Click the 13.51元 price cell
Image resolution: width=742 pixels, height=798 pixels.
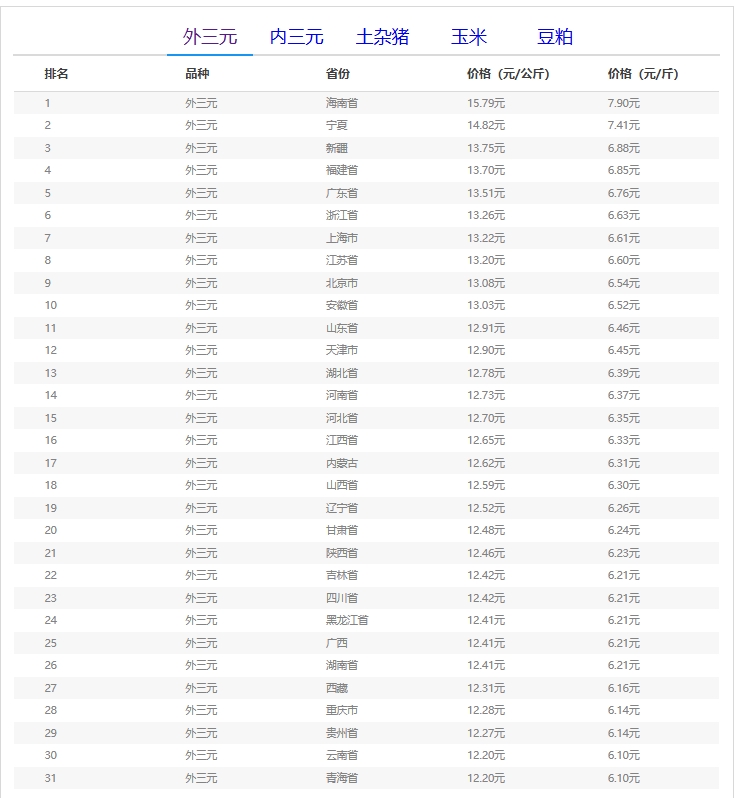pos(486,193)
